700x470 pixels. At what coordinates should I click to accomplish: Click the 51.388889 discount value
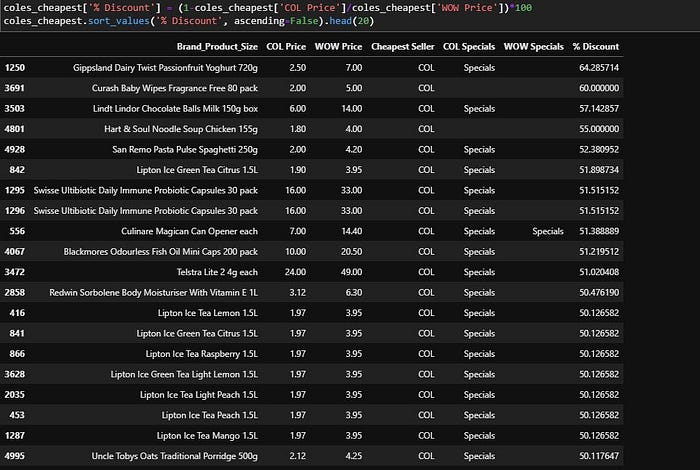click(x=599, y=231)
